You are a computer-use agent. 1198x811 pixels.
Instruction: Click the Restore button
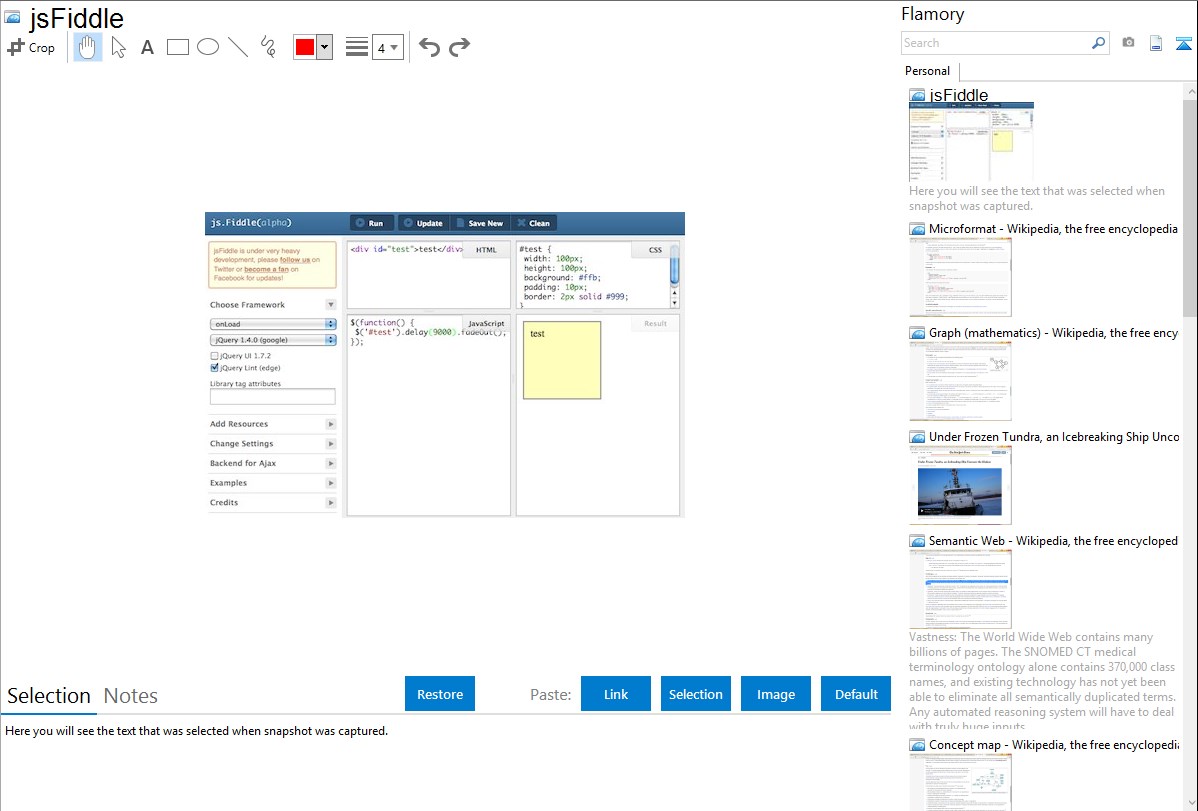point(440,694)
